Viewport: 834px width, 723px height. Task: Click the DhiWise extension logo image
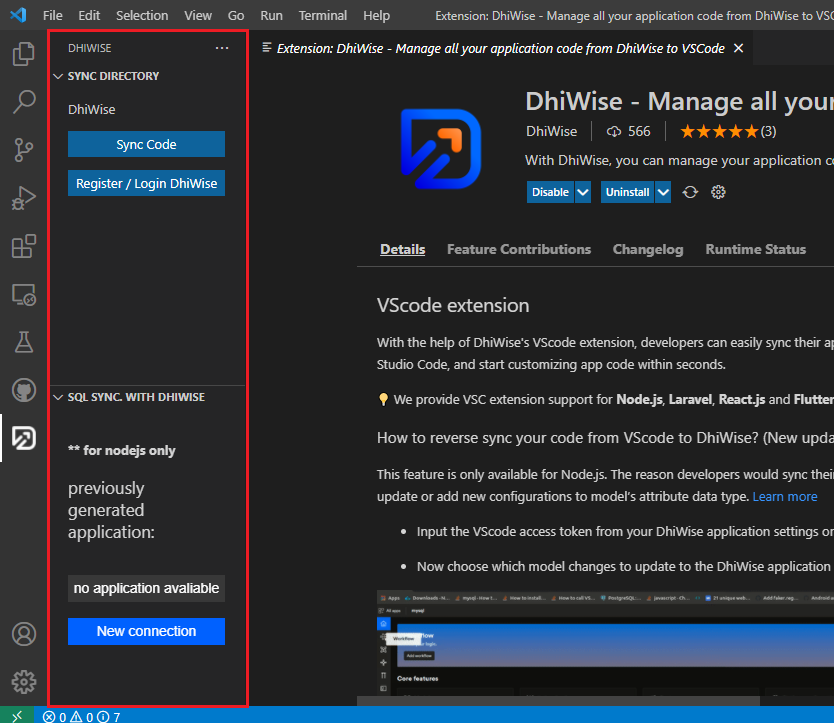tap(441, 148)
